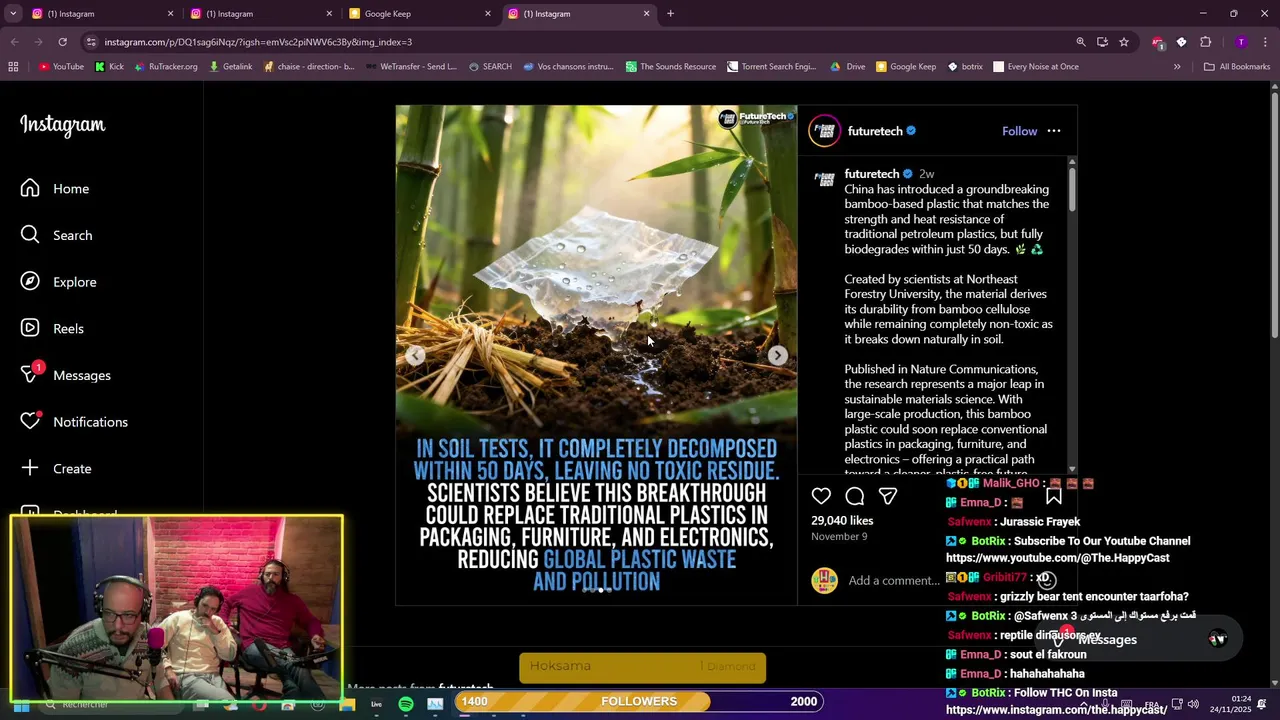Save the post with the bookmark icon
Screen dimensions: 1280x720
tap(1053, 496)
